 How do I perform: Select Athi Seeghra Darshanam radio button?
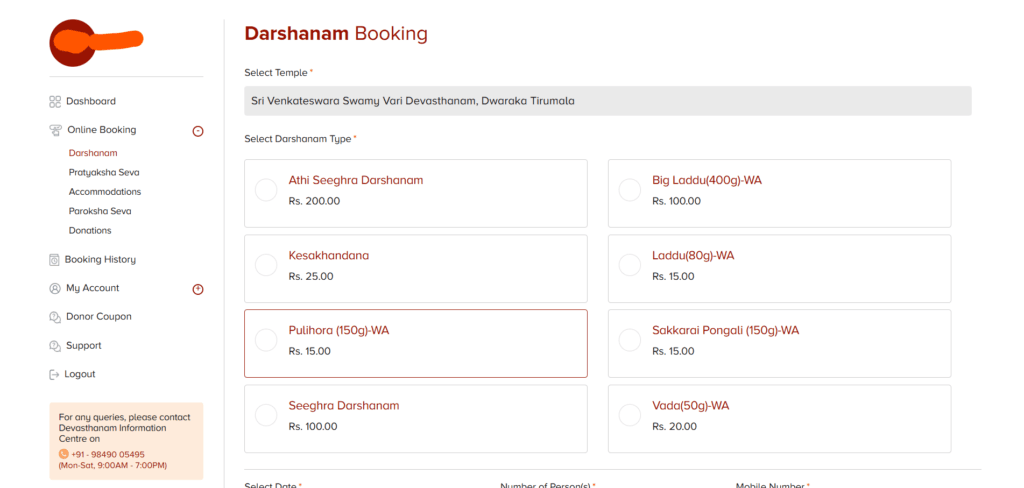click(266, 190)
